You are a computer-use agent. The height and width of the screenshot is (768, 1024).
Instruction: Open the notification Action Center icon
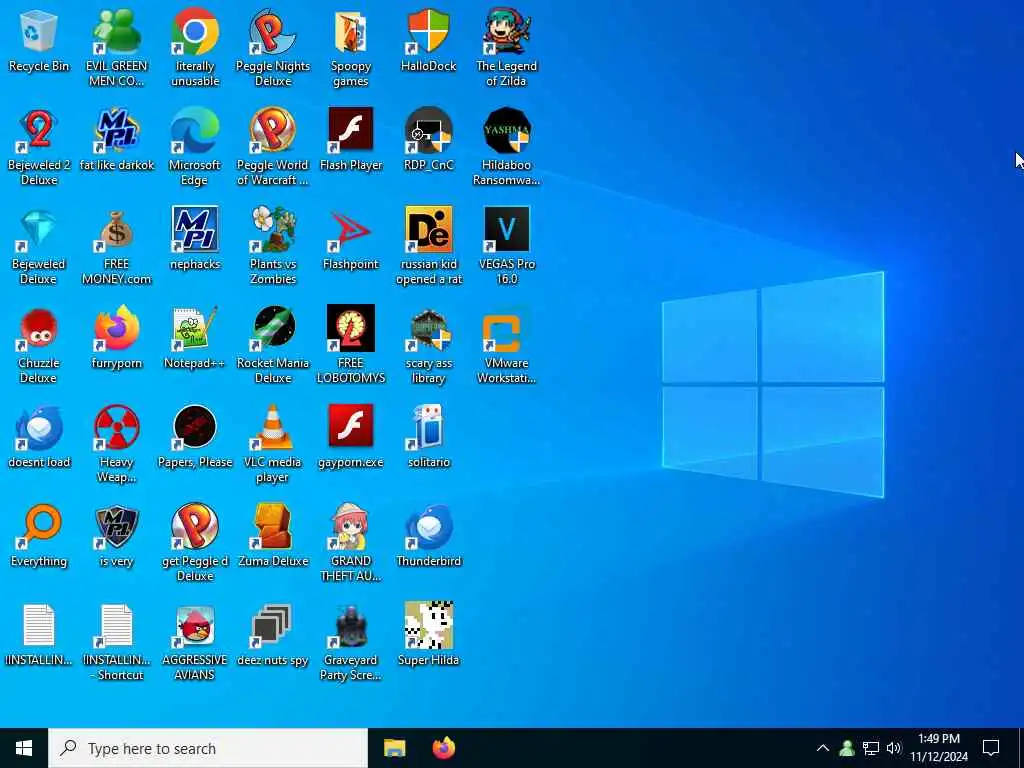tap(991, 748)
